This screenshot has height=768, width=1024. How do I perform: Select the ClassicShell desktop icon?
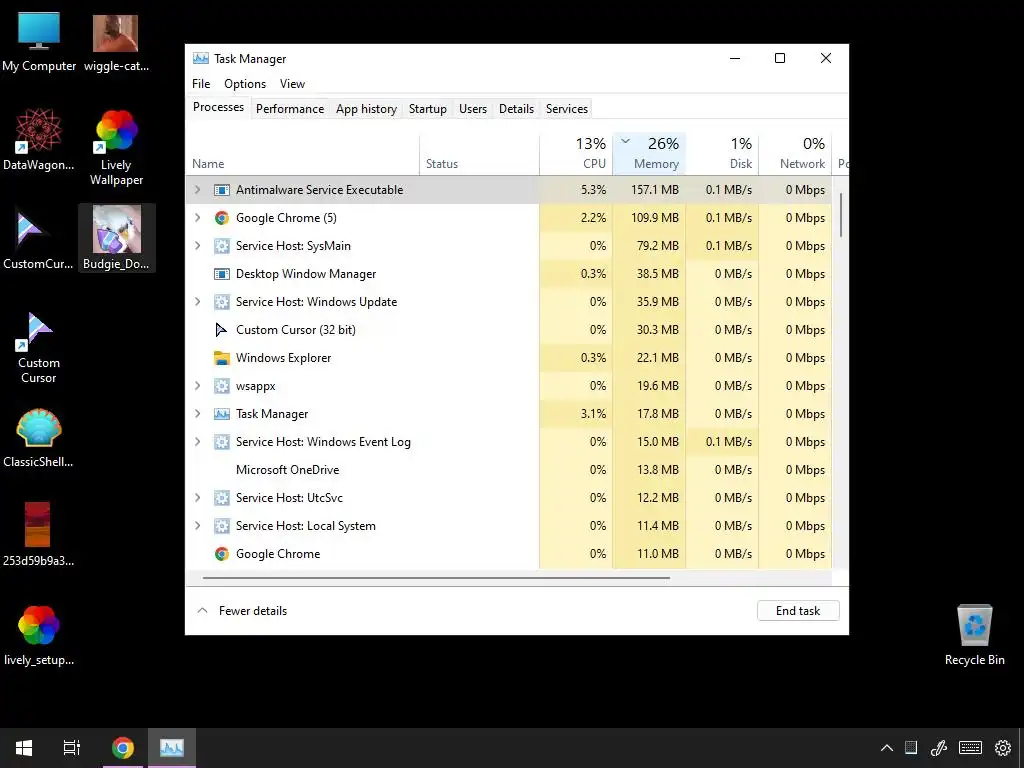click(39, 438)
